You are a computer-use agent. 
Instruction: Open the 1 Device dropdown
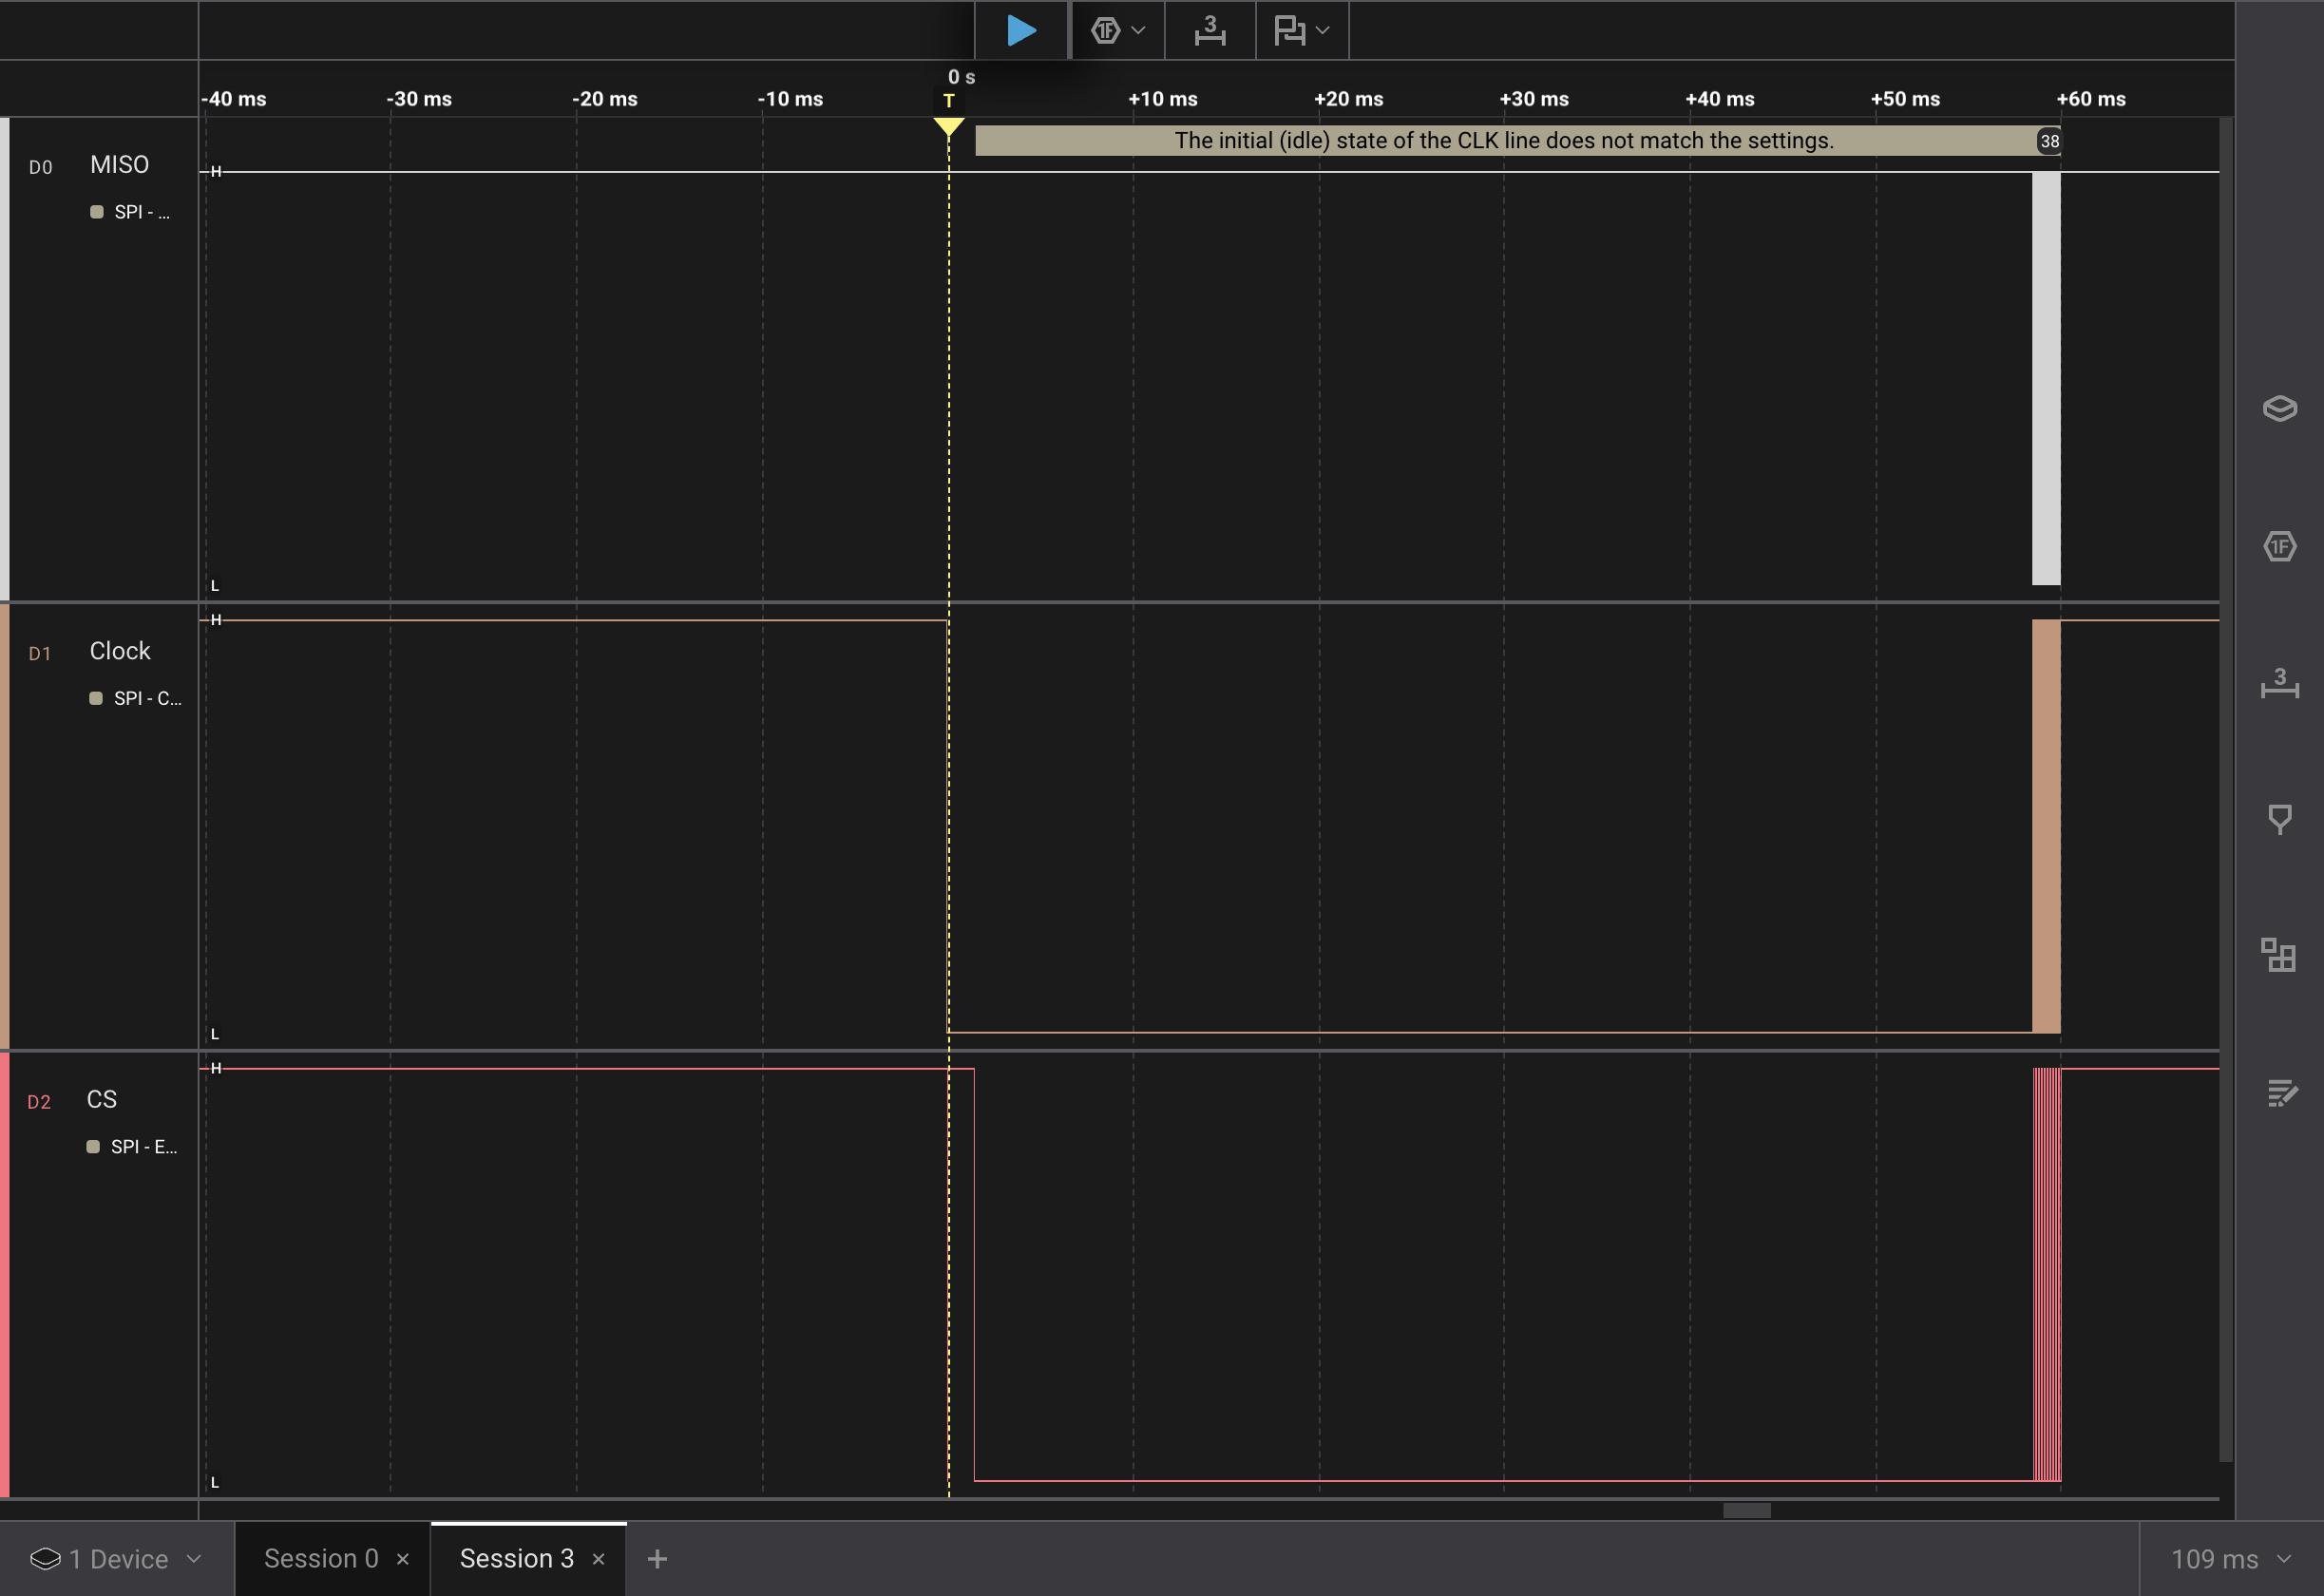coord(116,1559)
